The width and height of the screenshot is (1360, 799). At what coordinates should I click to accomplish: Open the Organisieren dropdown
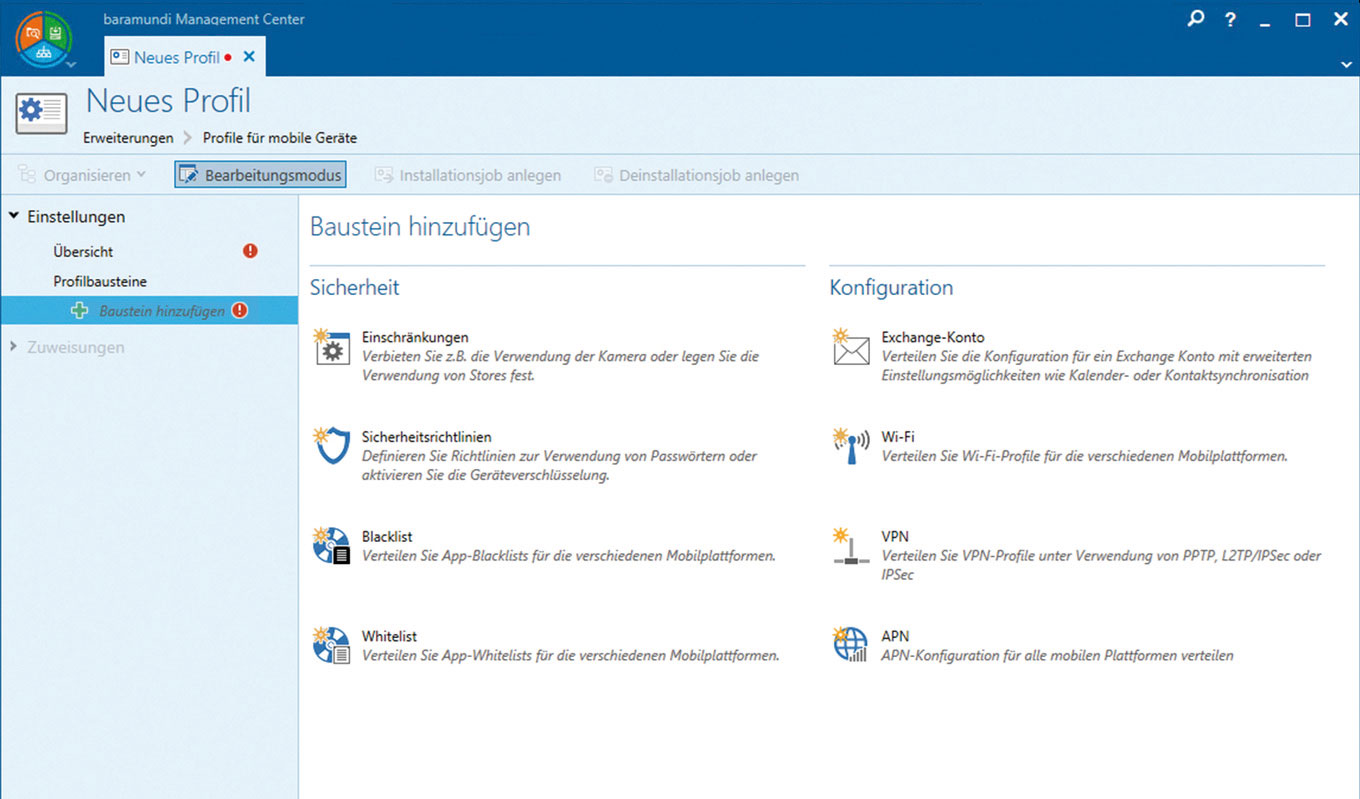83,175
